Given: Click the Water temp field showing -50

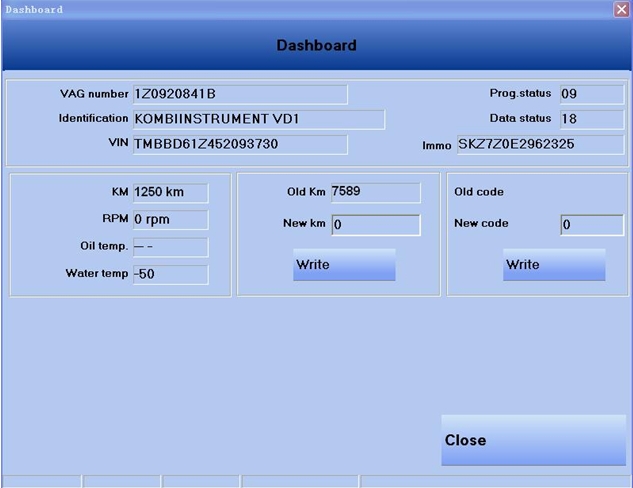Looking at the screenshot, I should 170,274.
